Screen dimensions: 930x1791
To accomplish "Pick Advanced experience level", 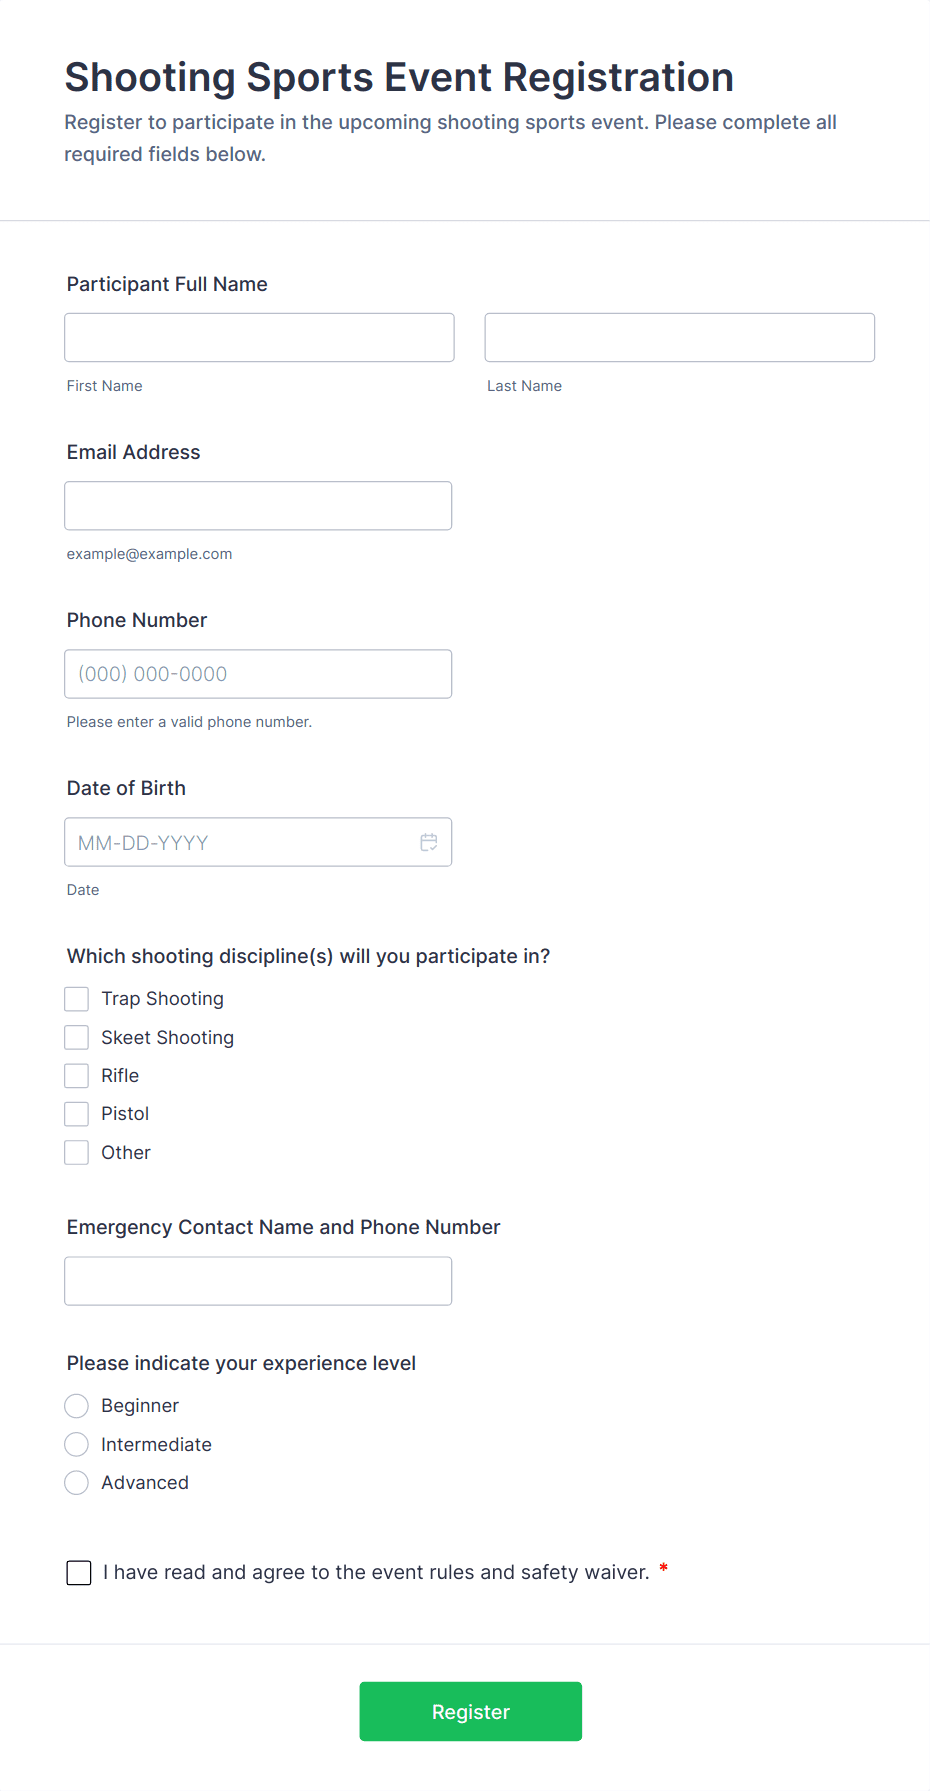I will pyautogui.click(x=77, y=1483).
